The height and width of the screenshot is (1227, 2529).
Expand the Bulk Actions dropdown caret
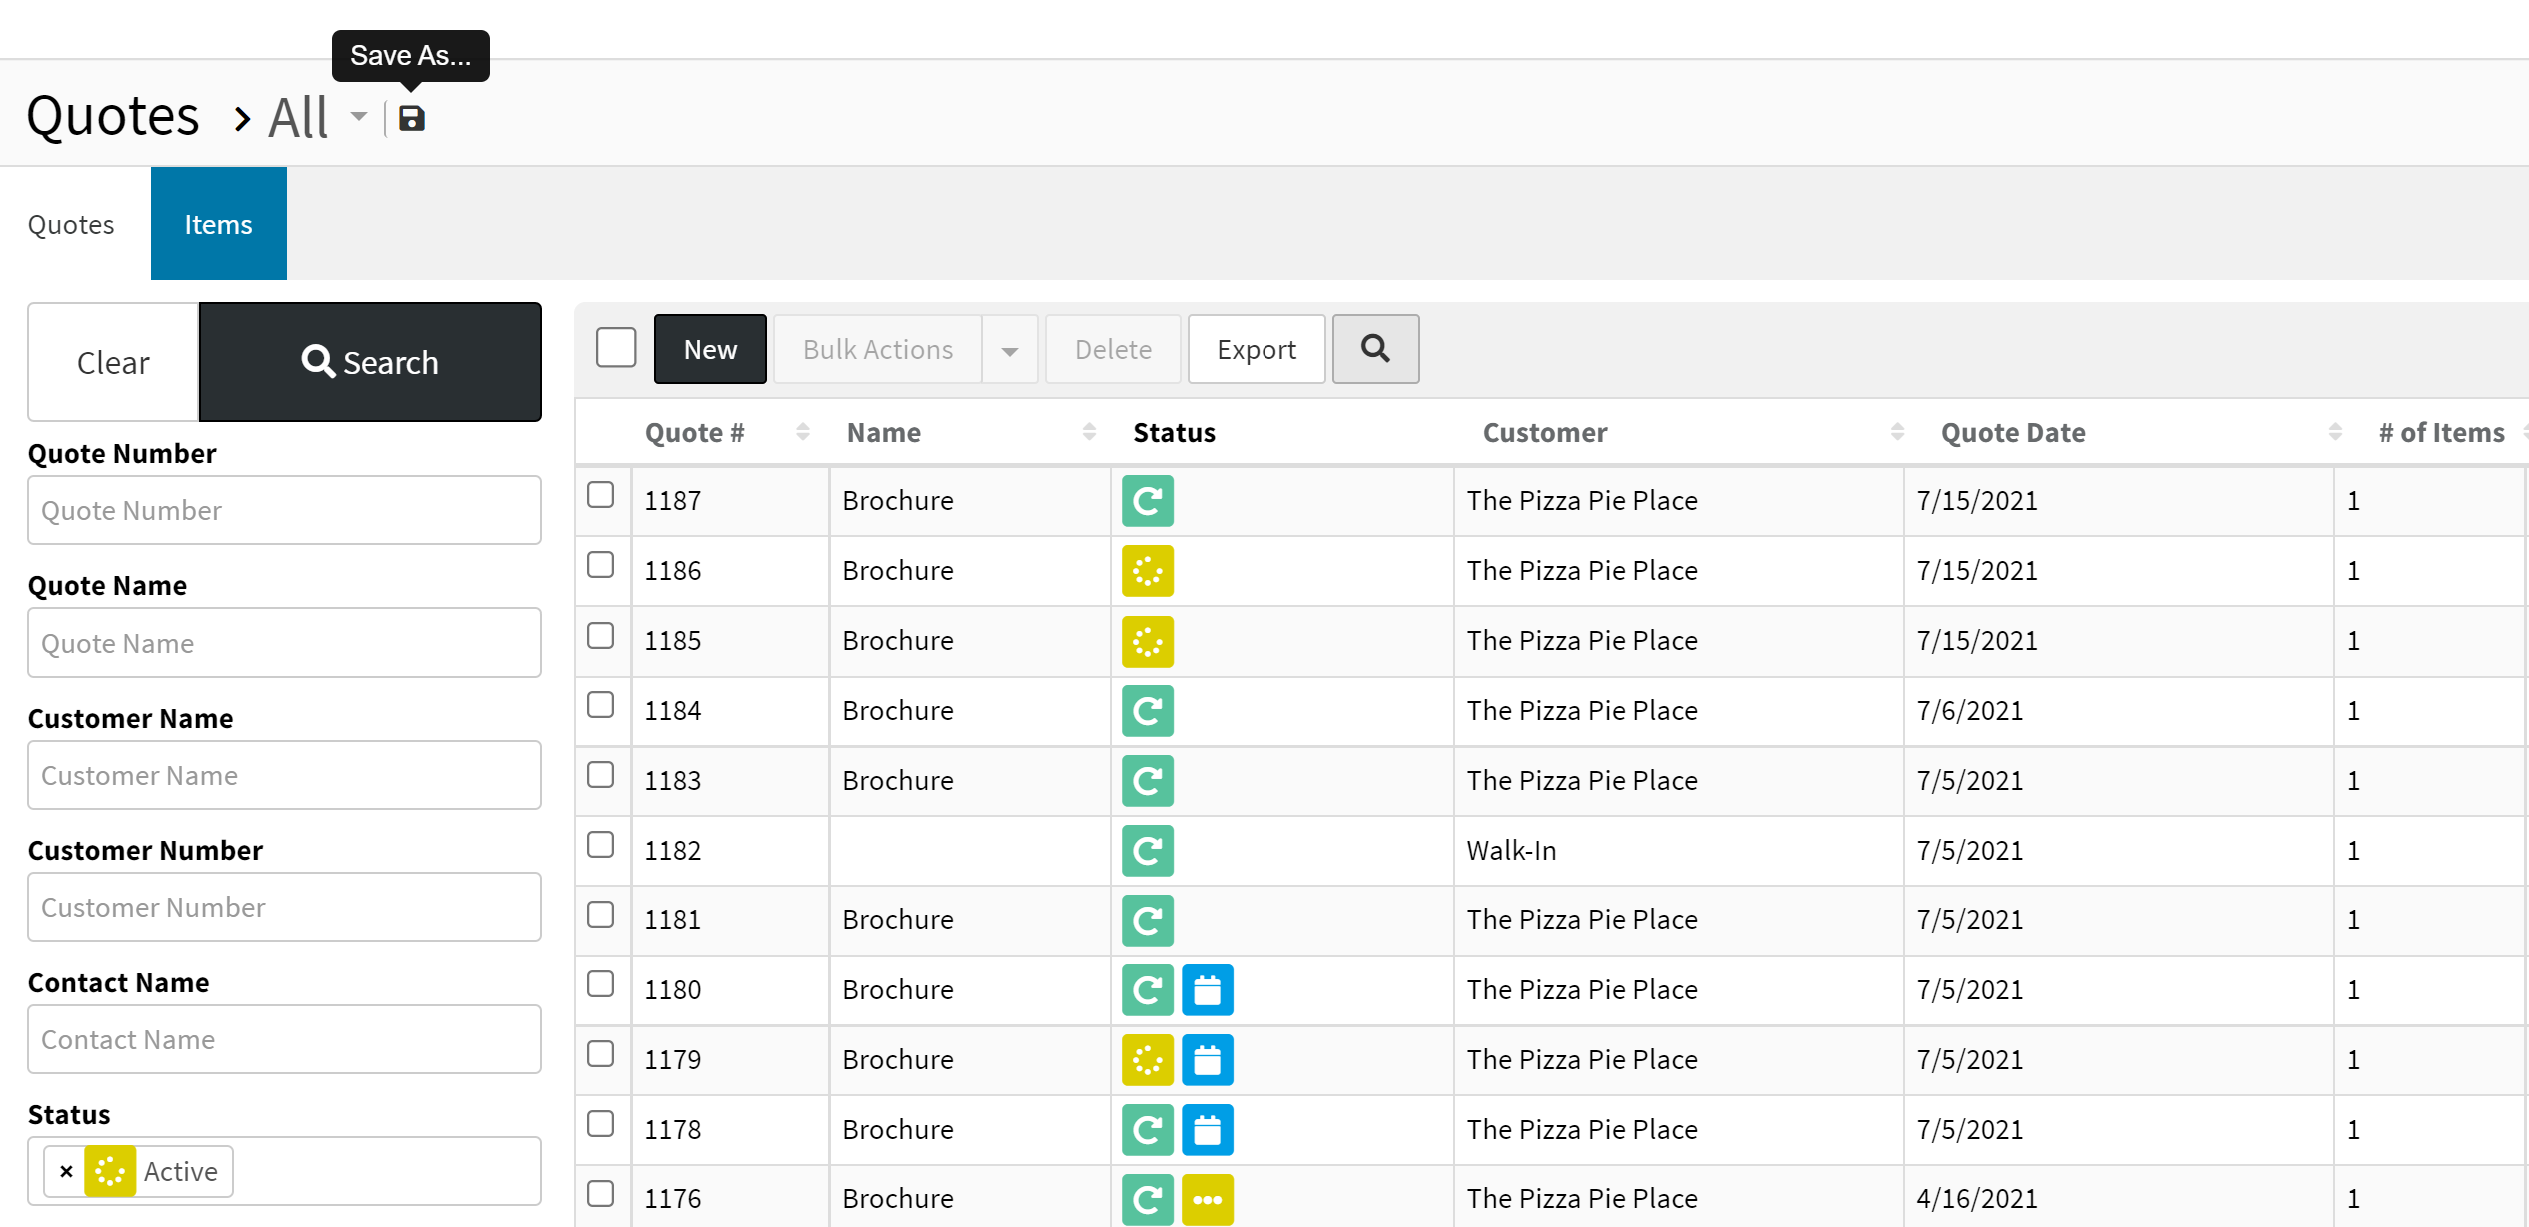click(1009, 350)
